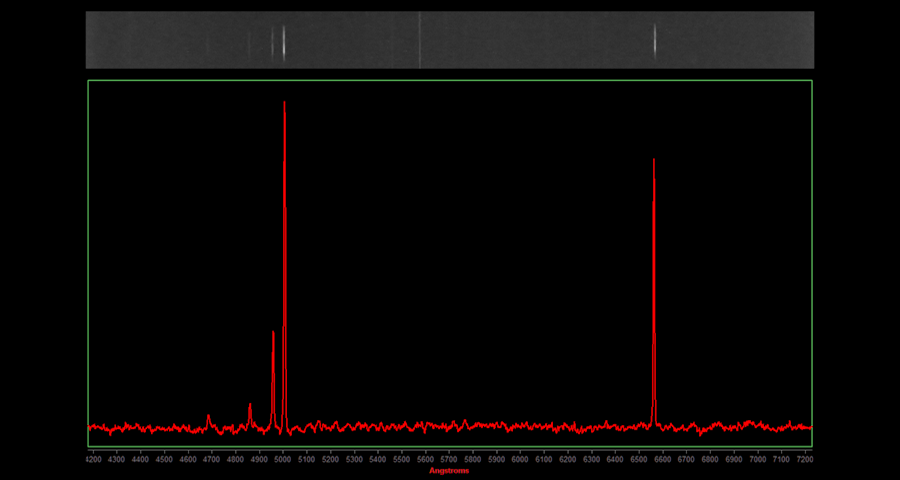This screenshot has height=480, width=900.
Task: Click the 5800 tick label on the axis
Action: pos(472,459)
